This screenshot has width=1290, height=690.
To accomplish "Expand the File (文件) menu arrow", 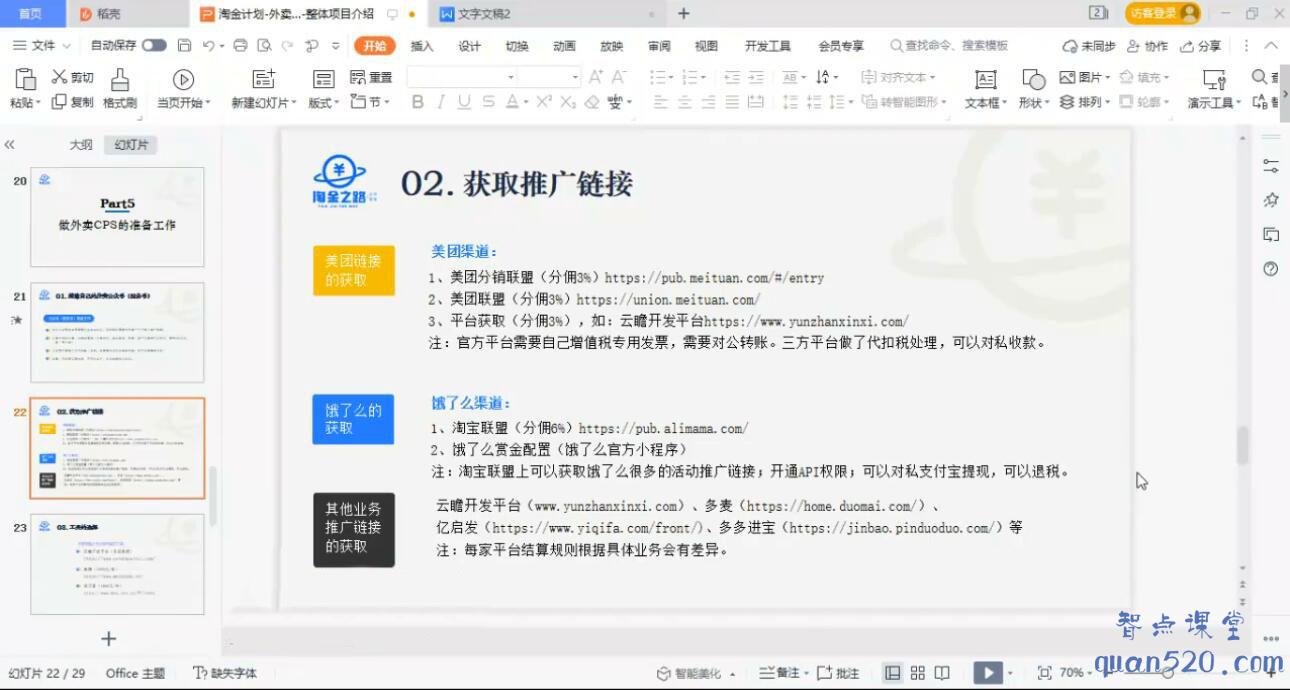I will point(67,46).
